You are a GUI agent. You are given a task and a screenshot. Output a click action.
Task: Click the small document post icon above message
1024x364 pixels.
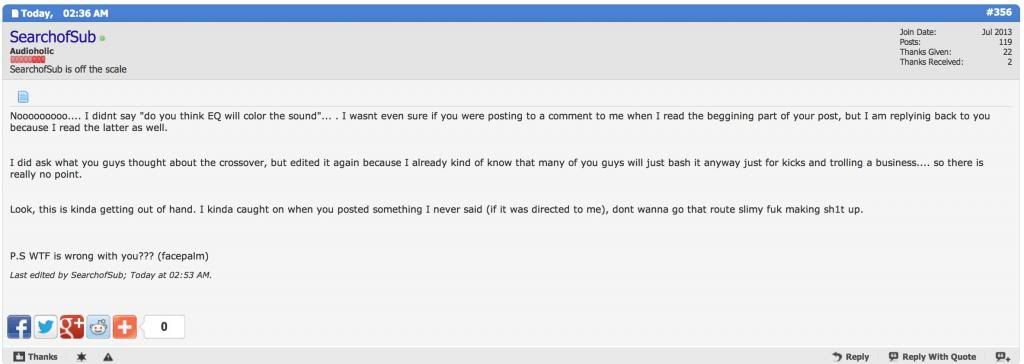[23, 97]
